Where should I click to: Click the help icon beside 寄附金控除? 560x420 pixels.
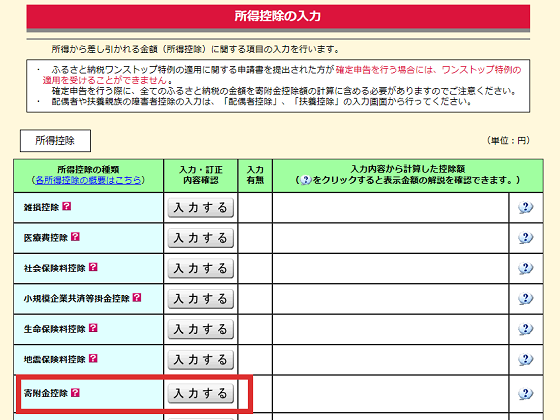pos(75,393)
